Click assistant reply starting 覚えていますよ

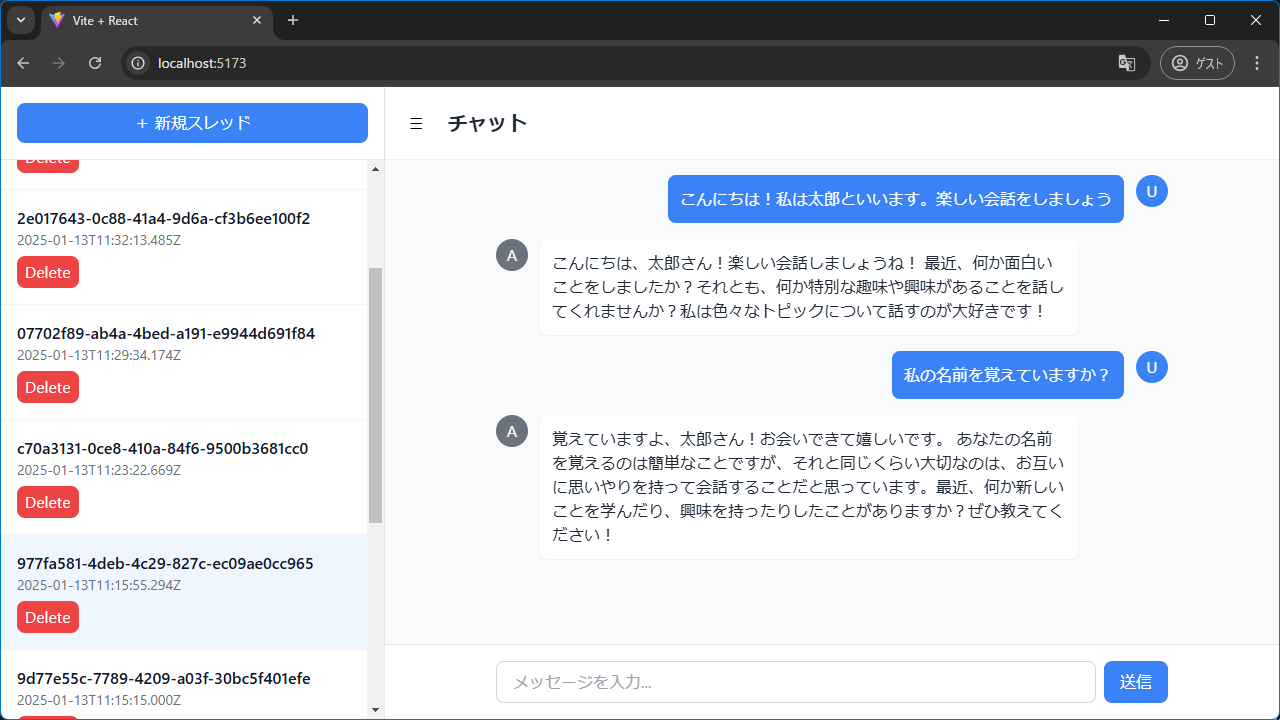[809, 487]
